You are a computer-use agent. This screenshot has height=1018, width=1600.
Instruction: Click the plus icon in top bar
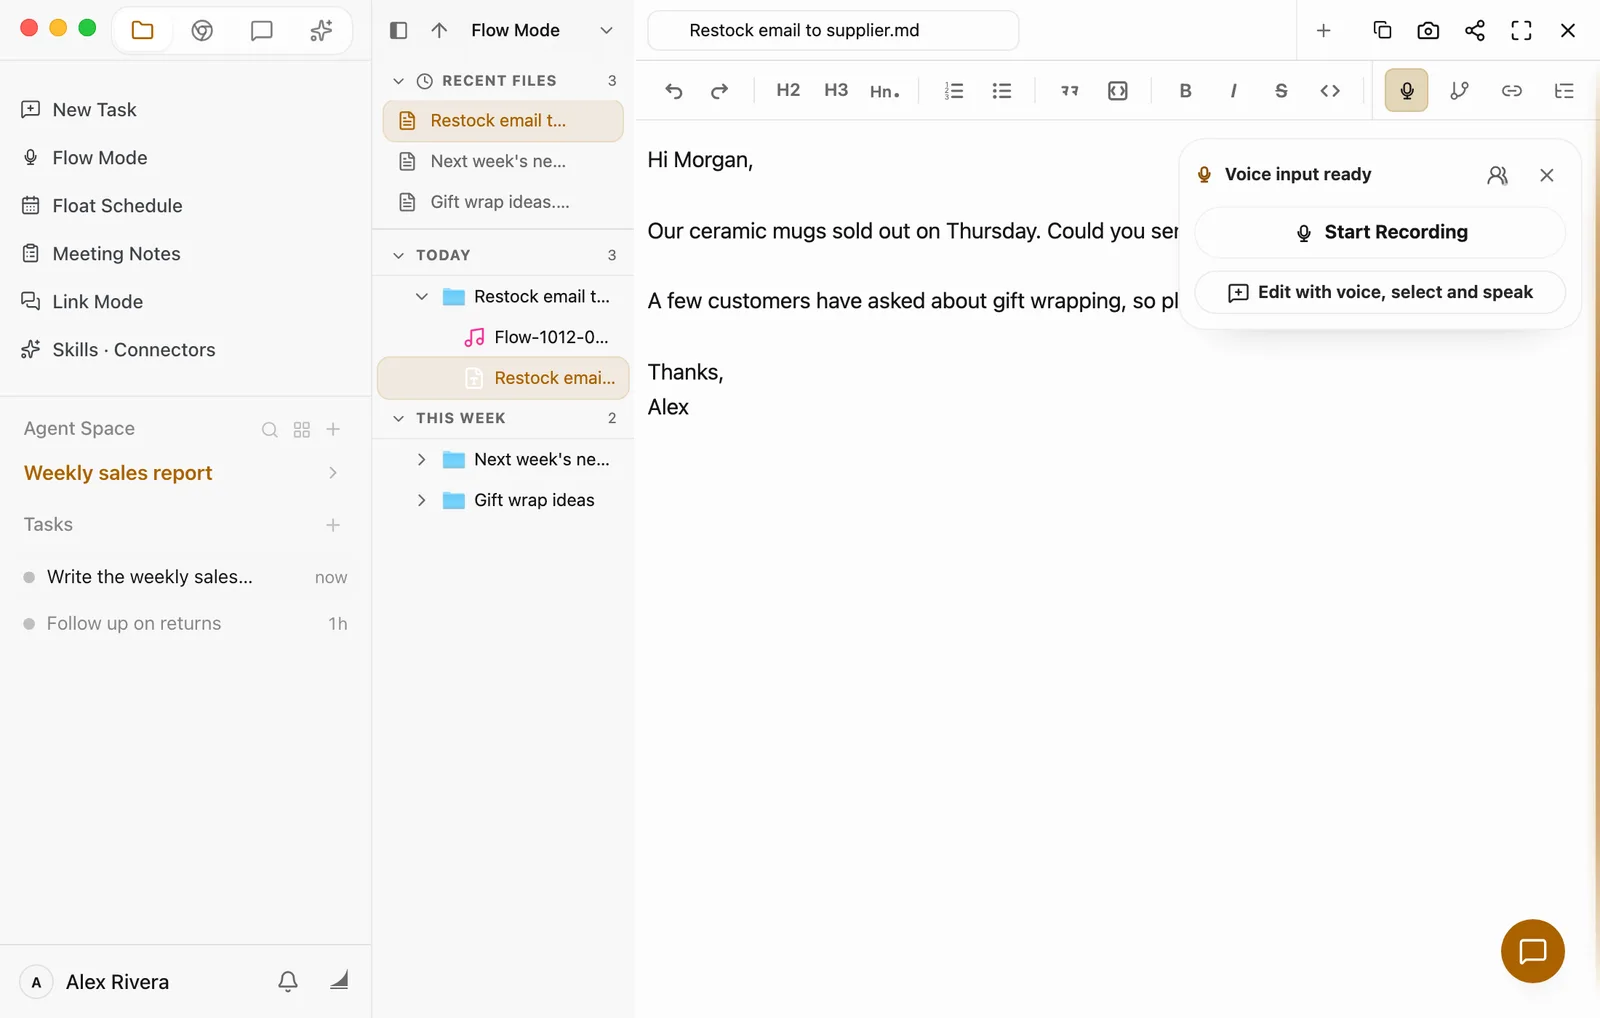point(1323,31)
